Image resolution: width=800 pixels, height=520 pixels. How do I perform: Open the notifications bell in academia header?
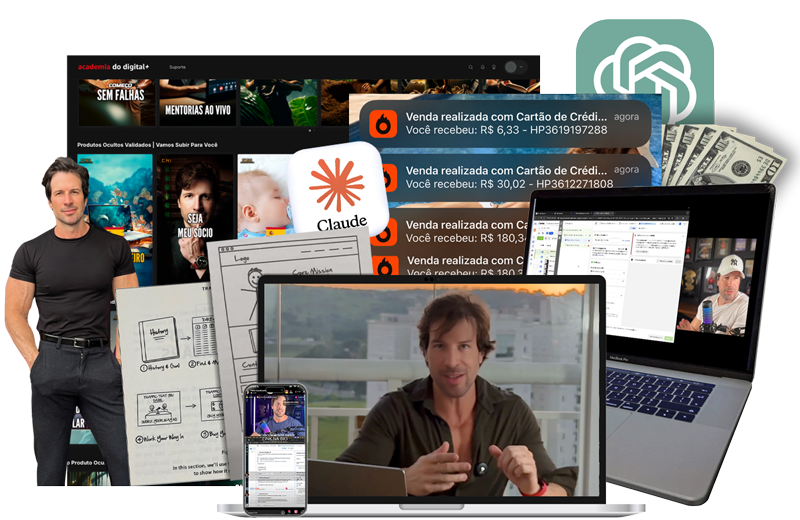[x=482, y=67]
